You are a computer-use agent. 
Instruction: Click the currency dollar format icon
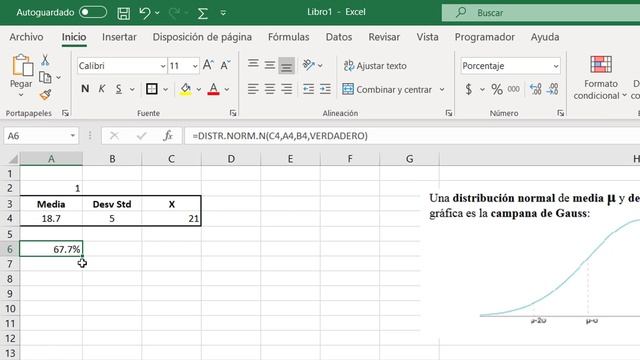point(469,89)
